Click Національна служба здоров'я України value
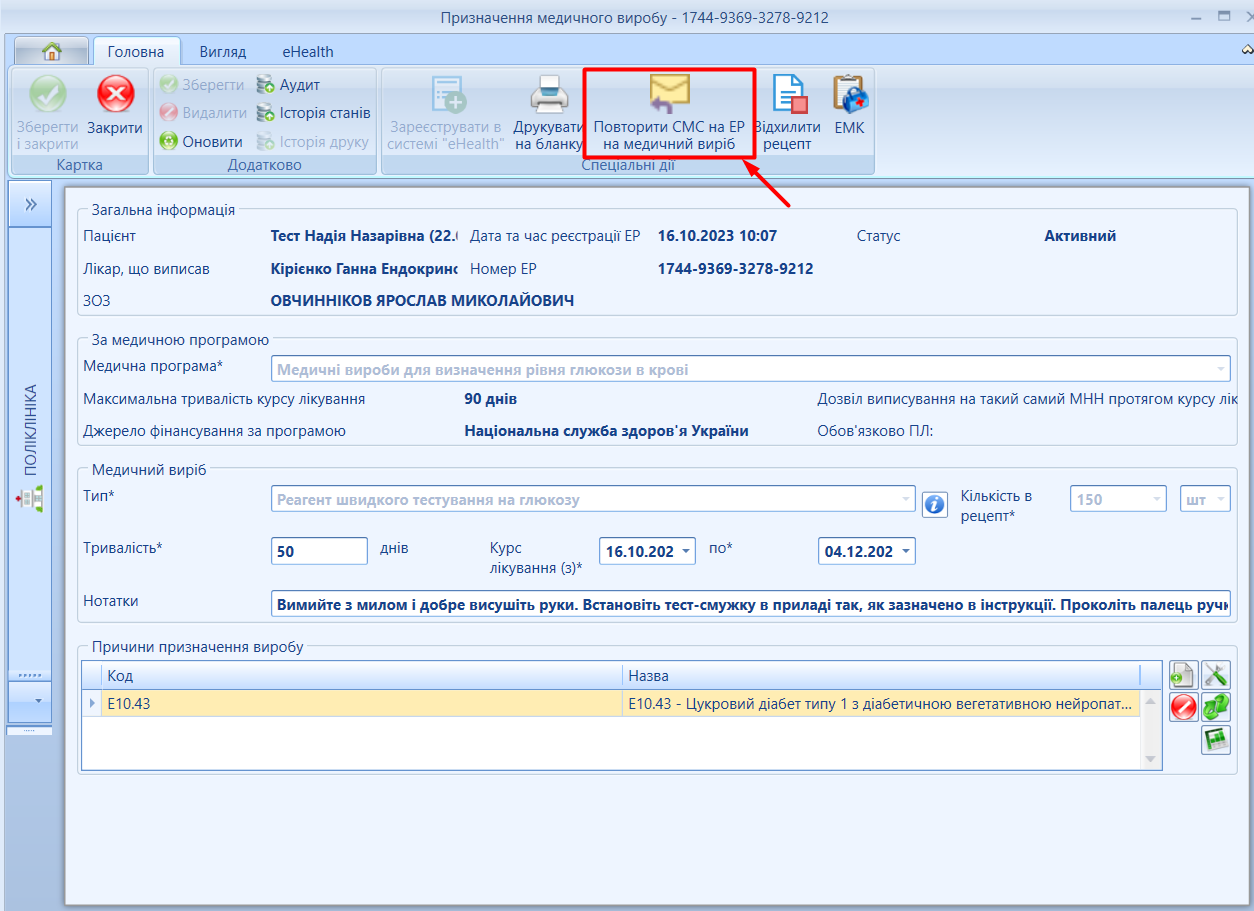This screenshot has height=911, width=1254. click(x=606, y=431)
